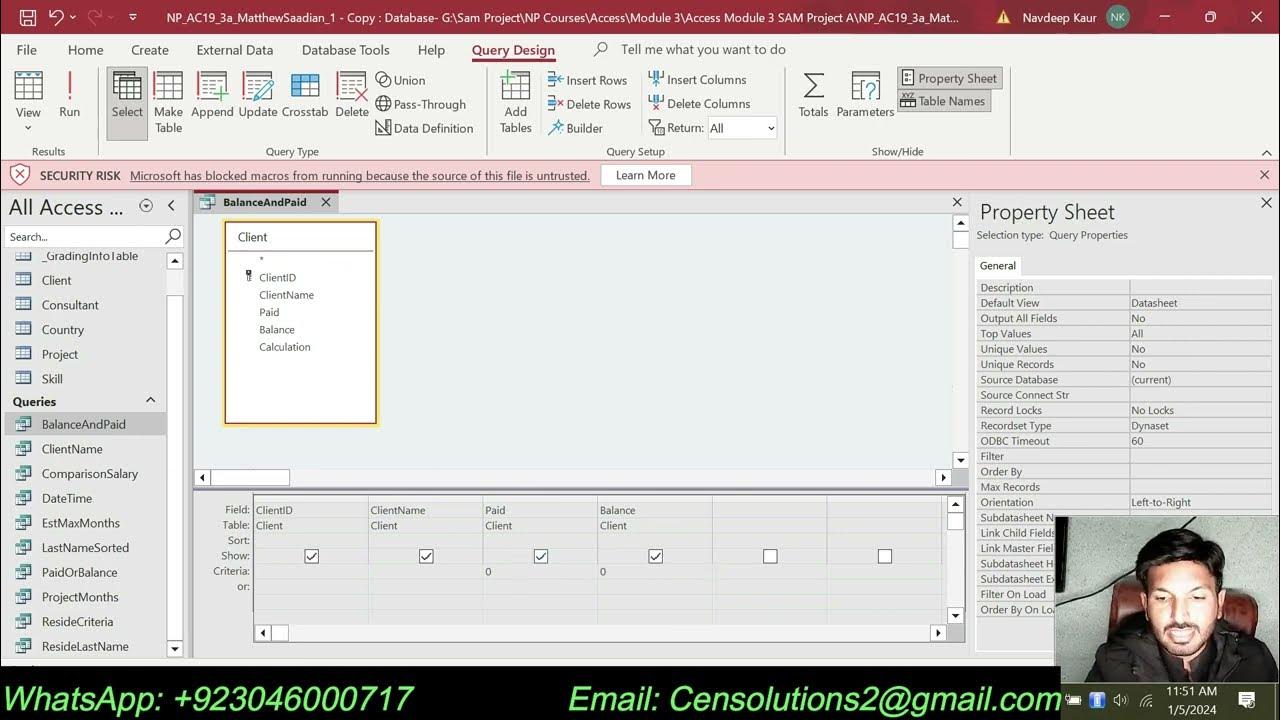The height and width of the screenshot is (720, 1280).
Task: Toggle the Totals row
Action: [x=813, y=96]
